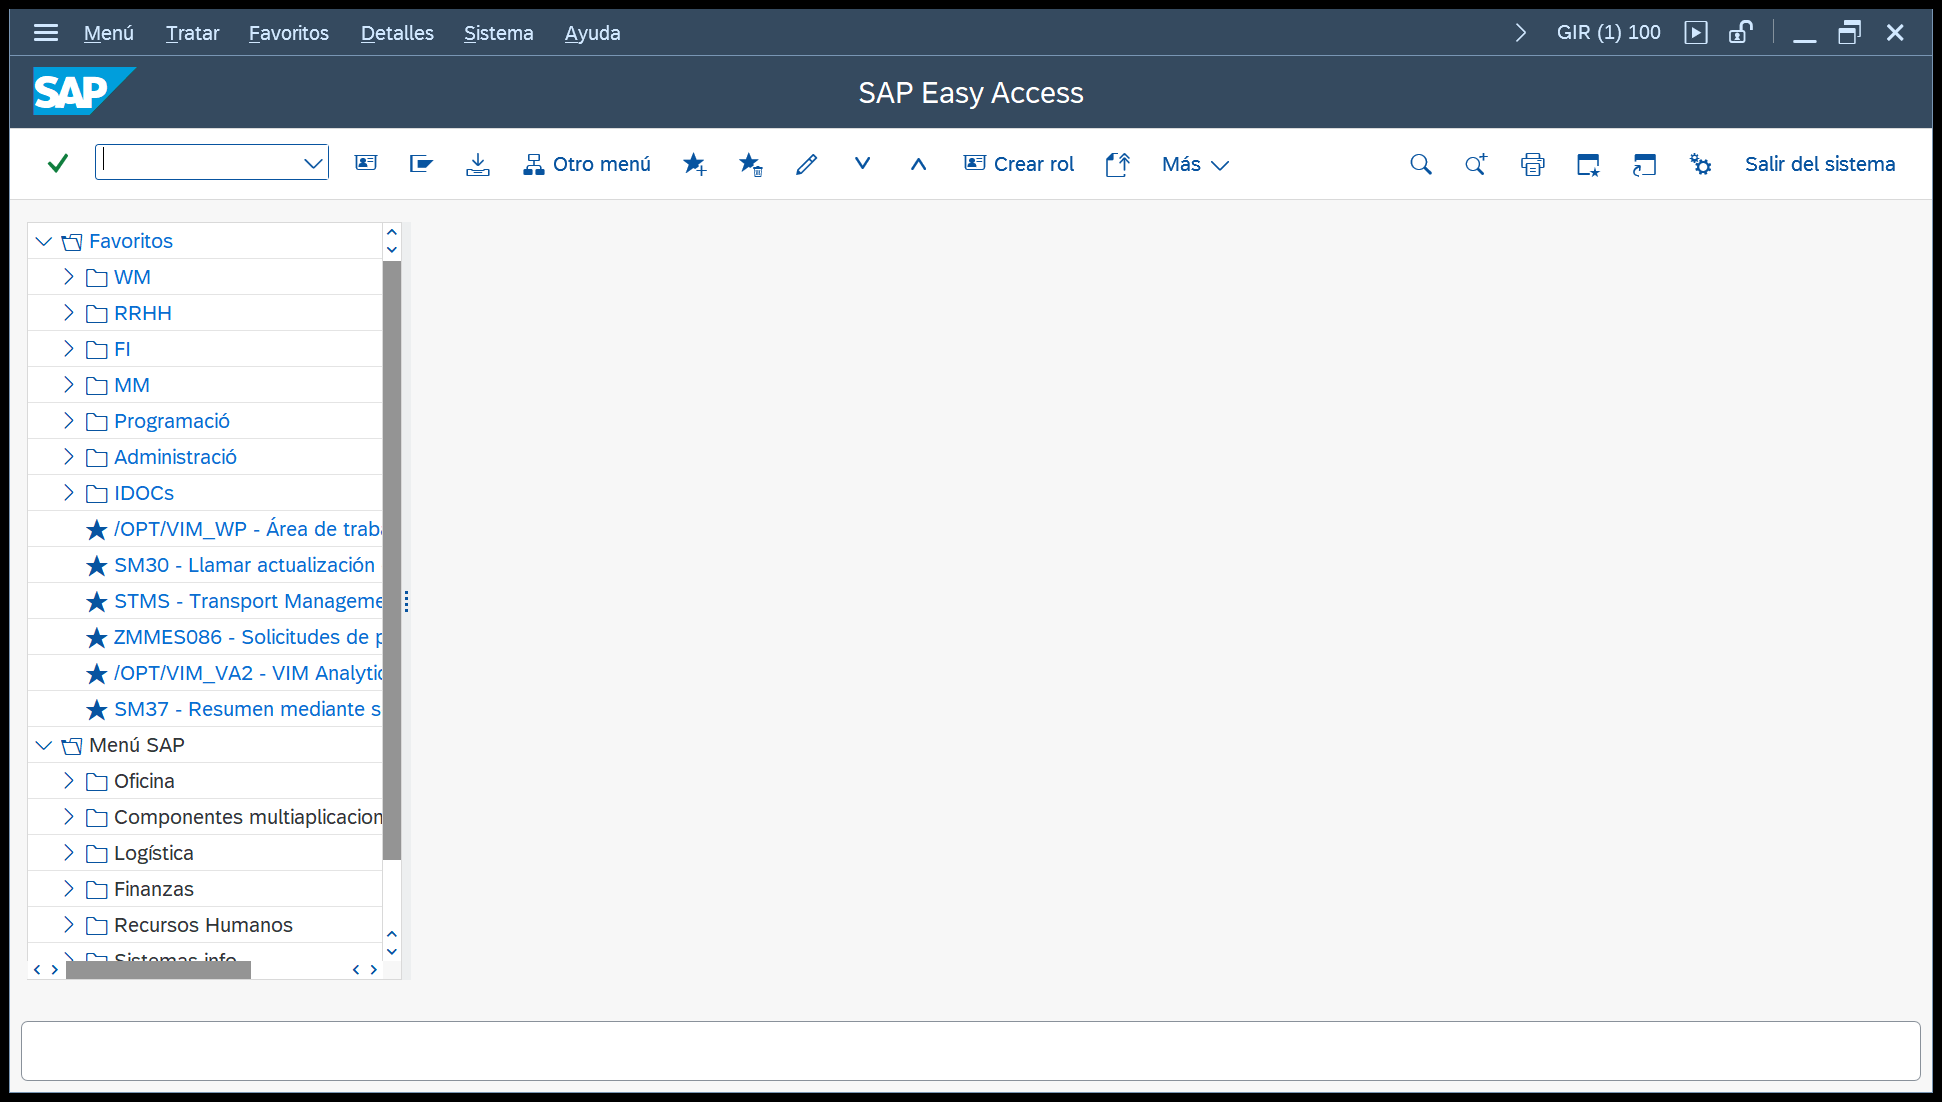Click the Search magnifier icon
This screenshot has height=1102, width=1942.
pos(1420,163)
